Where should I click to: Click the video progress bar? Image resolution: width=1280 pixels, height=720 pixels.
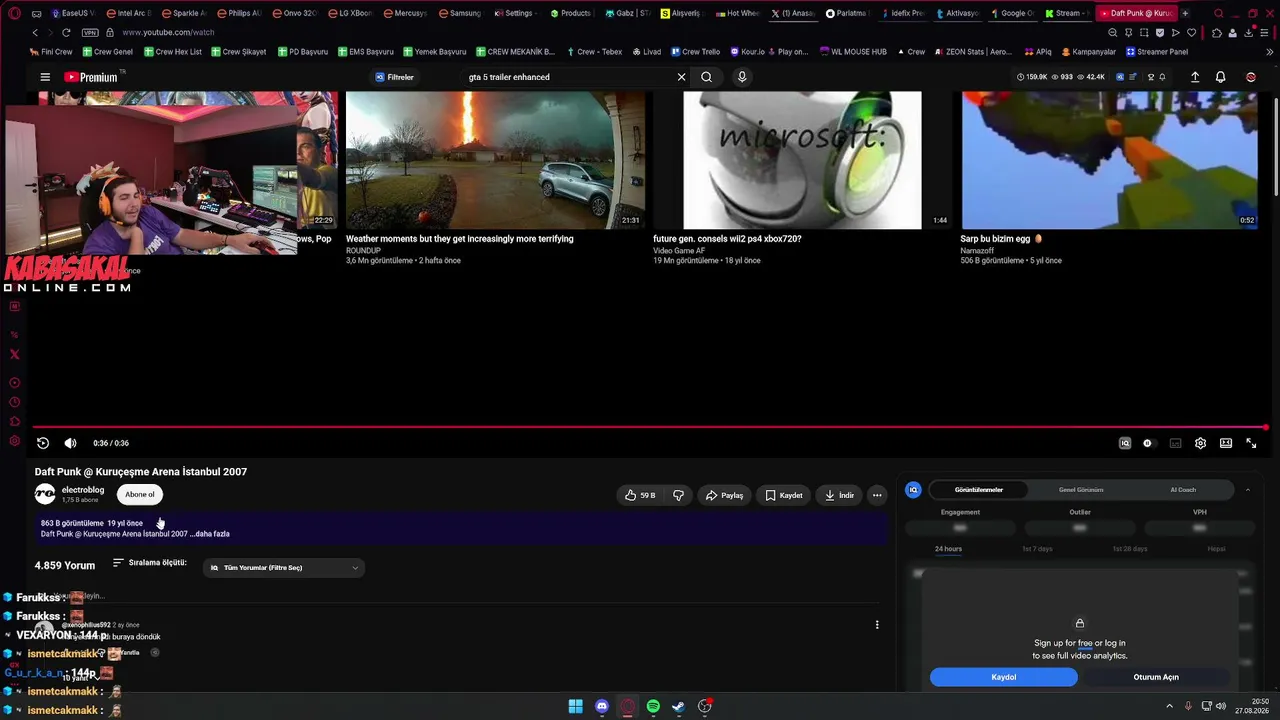point(650,427)
